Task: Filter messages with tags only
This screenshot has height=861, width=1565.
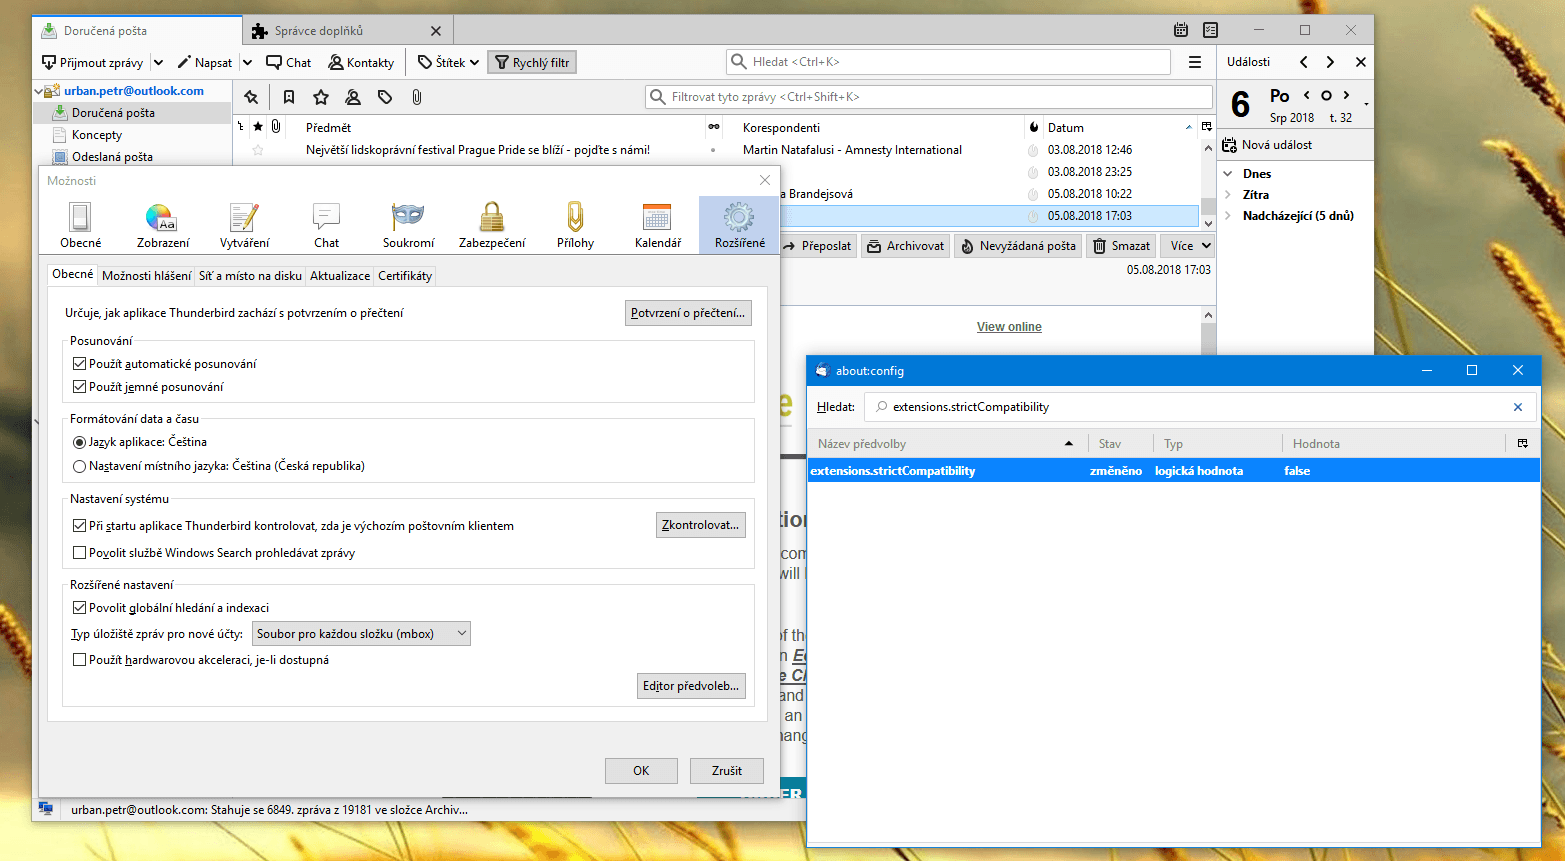Action: [x=385, y=97]
